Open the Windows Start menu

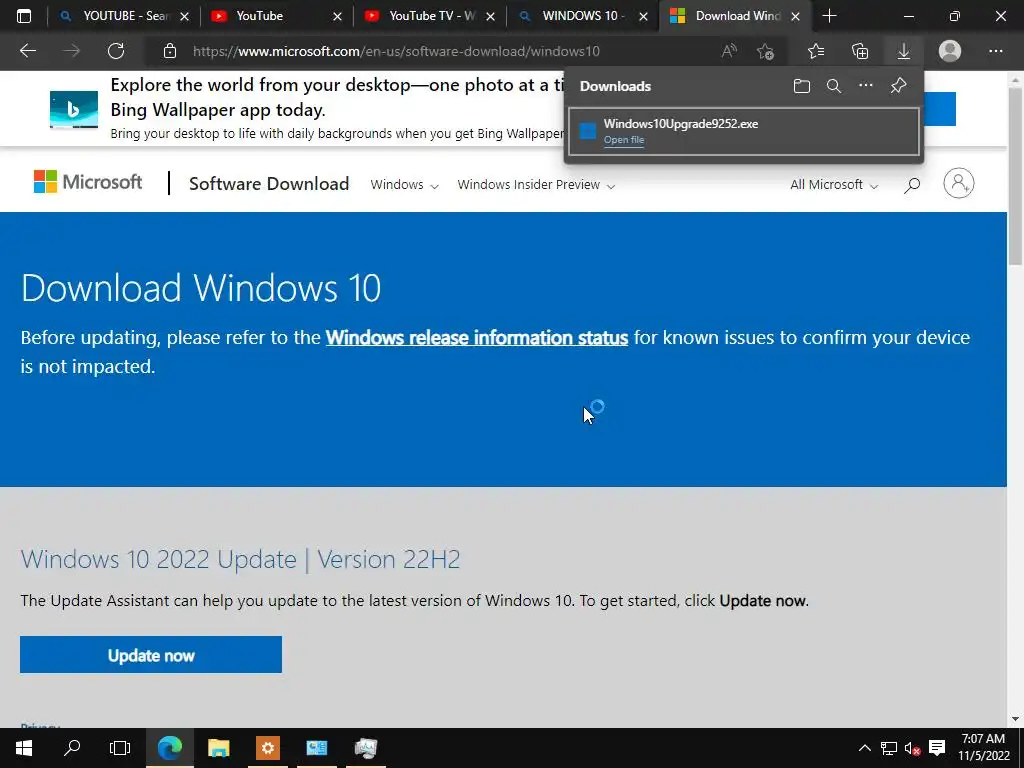click(x=24, y=748)
